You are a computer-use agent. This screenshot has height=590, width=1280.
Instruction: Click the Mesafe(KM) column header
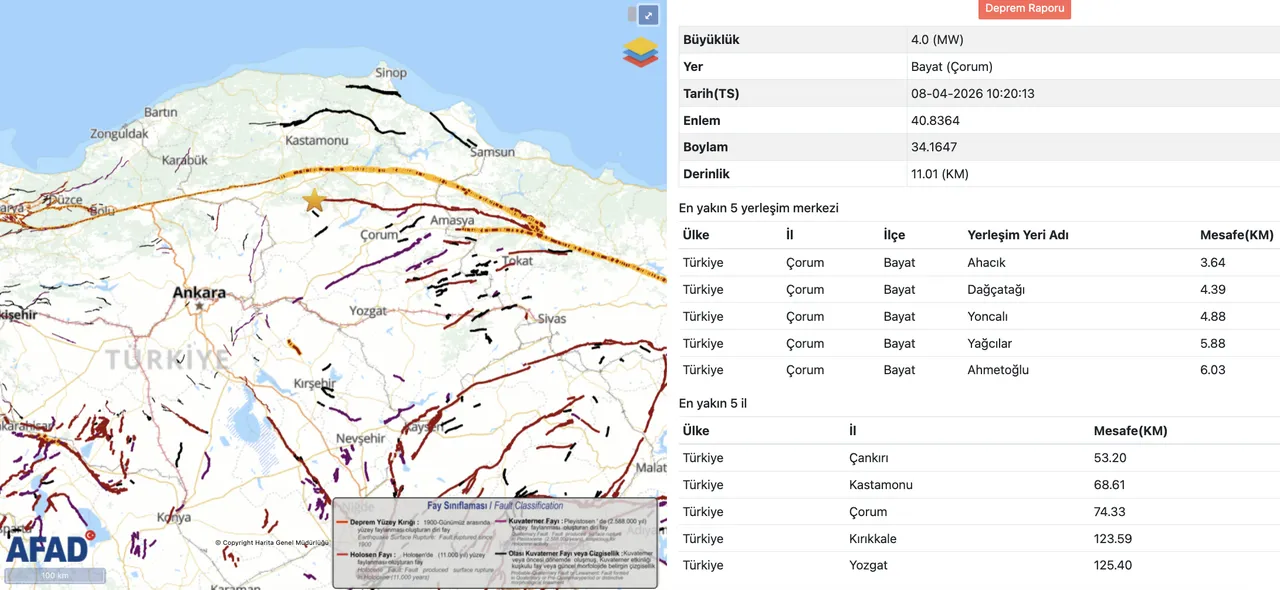click(1237, 234)
